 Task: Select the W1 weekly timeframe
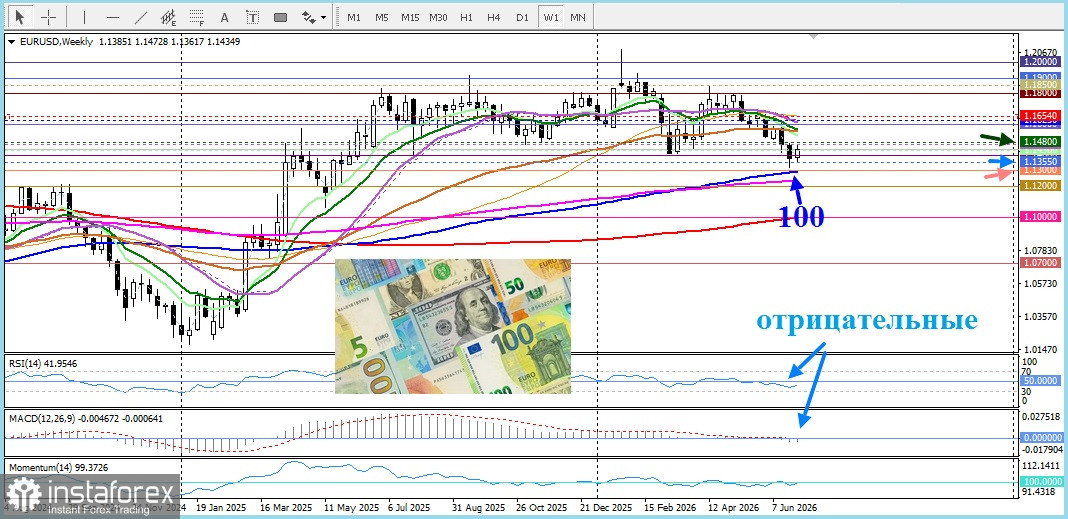pos(550,17)
